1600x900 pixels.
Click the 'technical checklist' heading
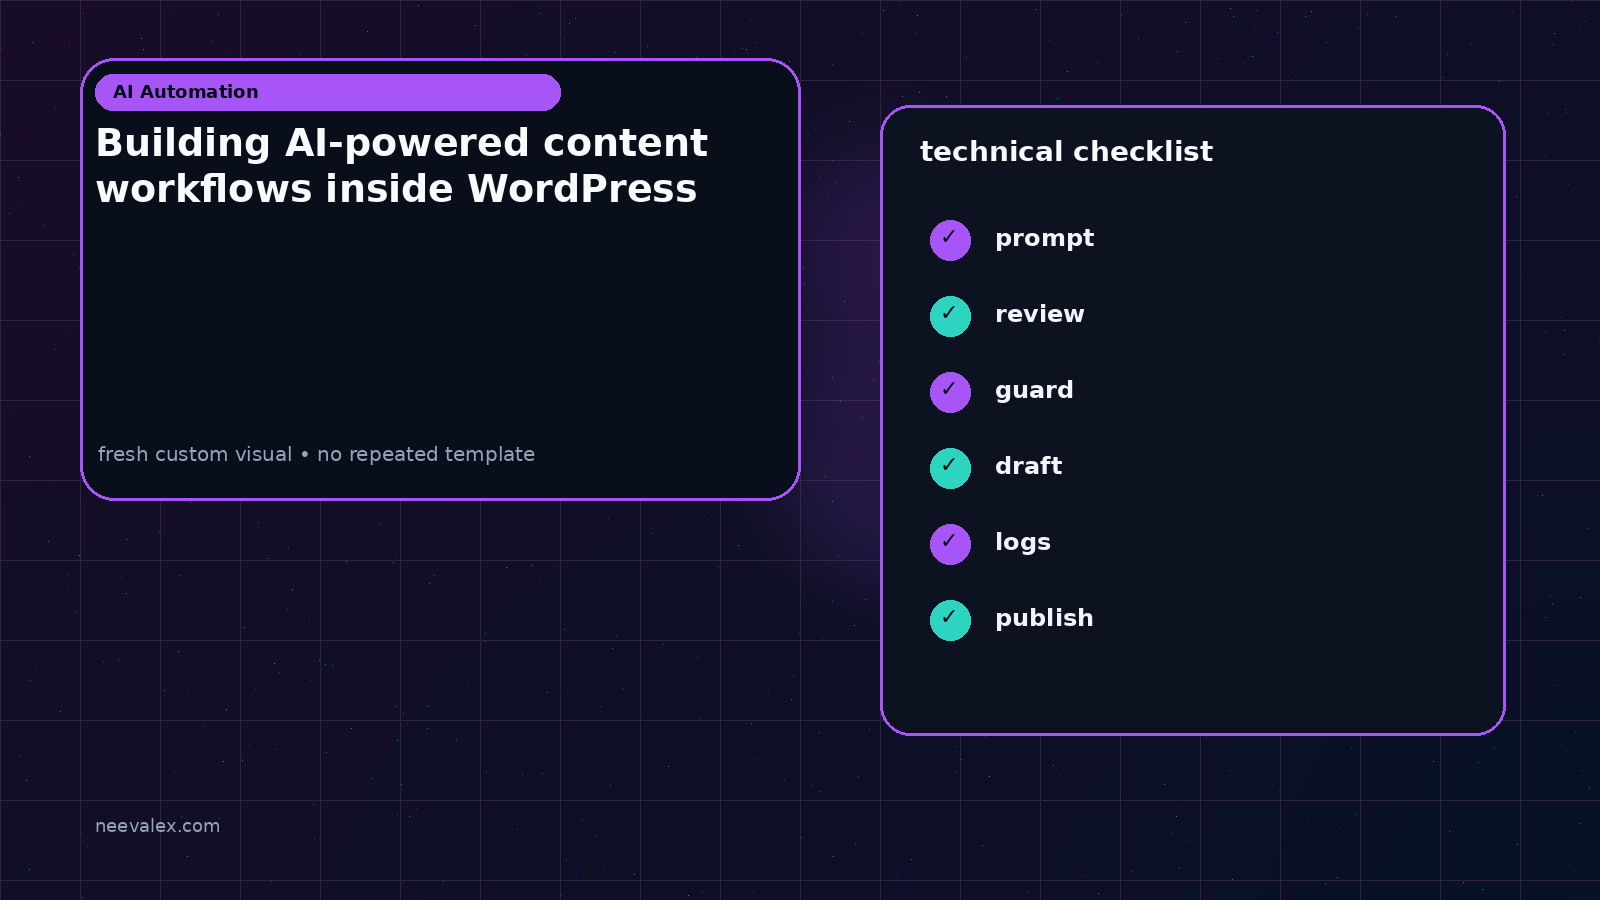pyautogui.click(x=1066, y=152)
